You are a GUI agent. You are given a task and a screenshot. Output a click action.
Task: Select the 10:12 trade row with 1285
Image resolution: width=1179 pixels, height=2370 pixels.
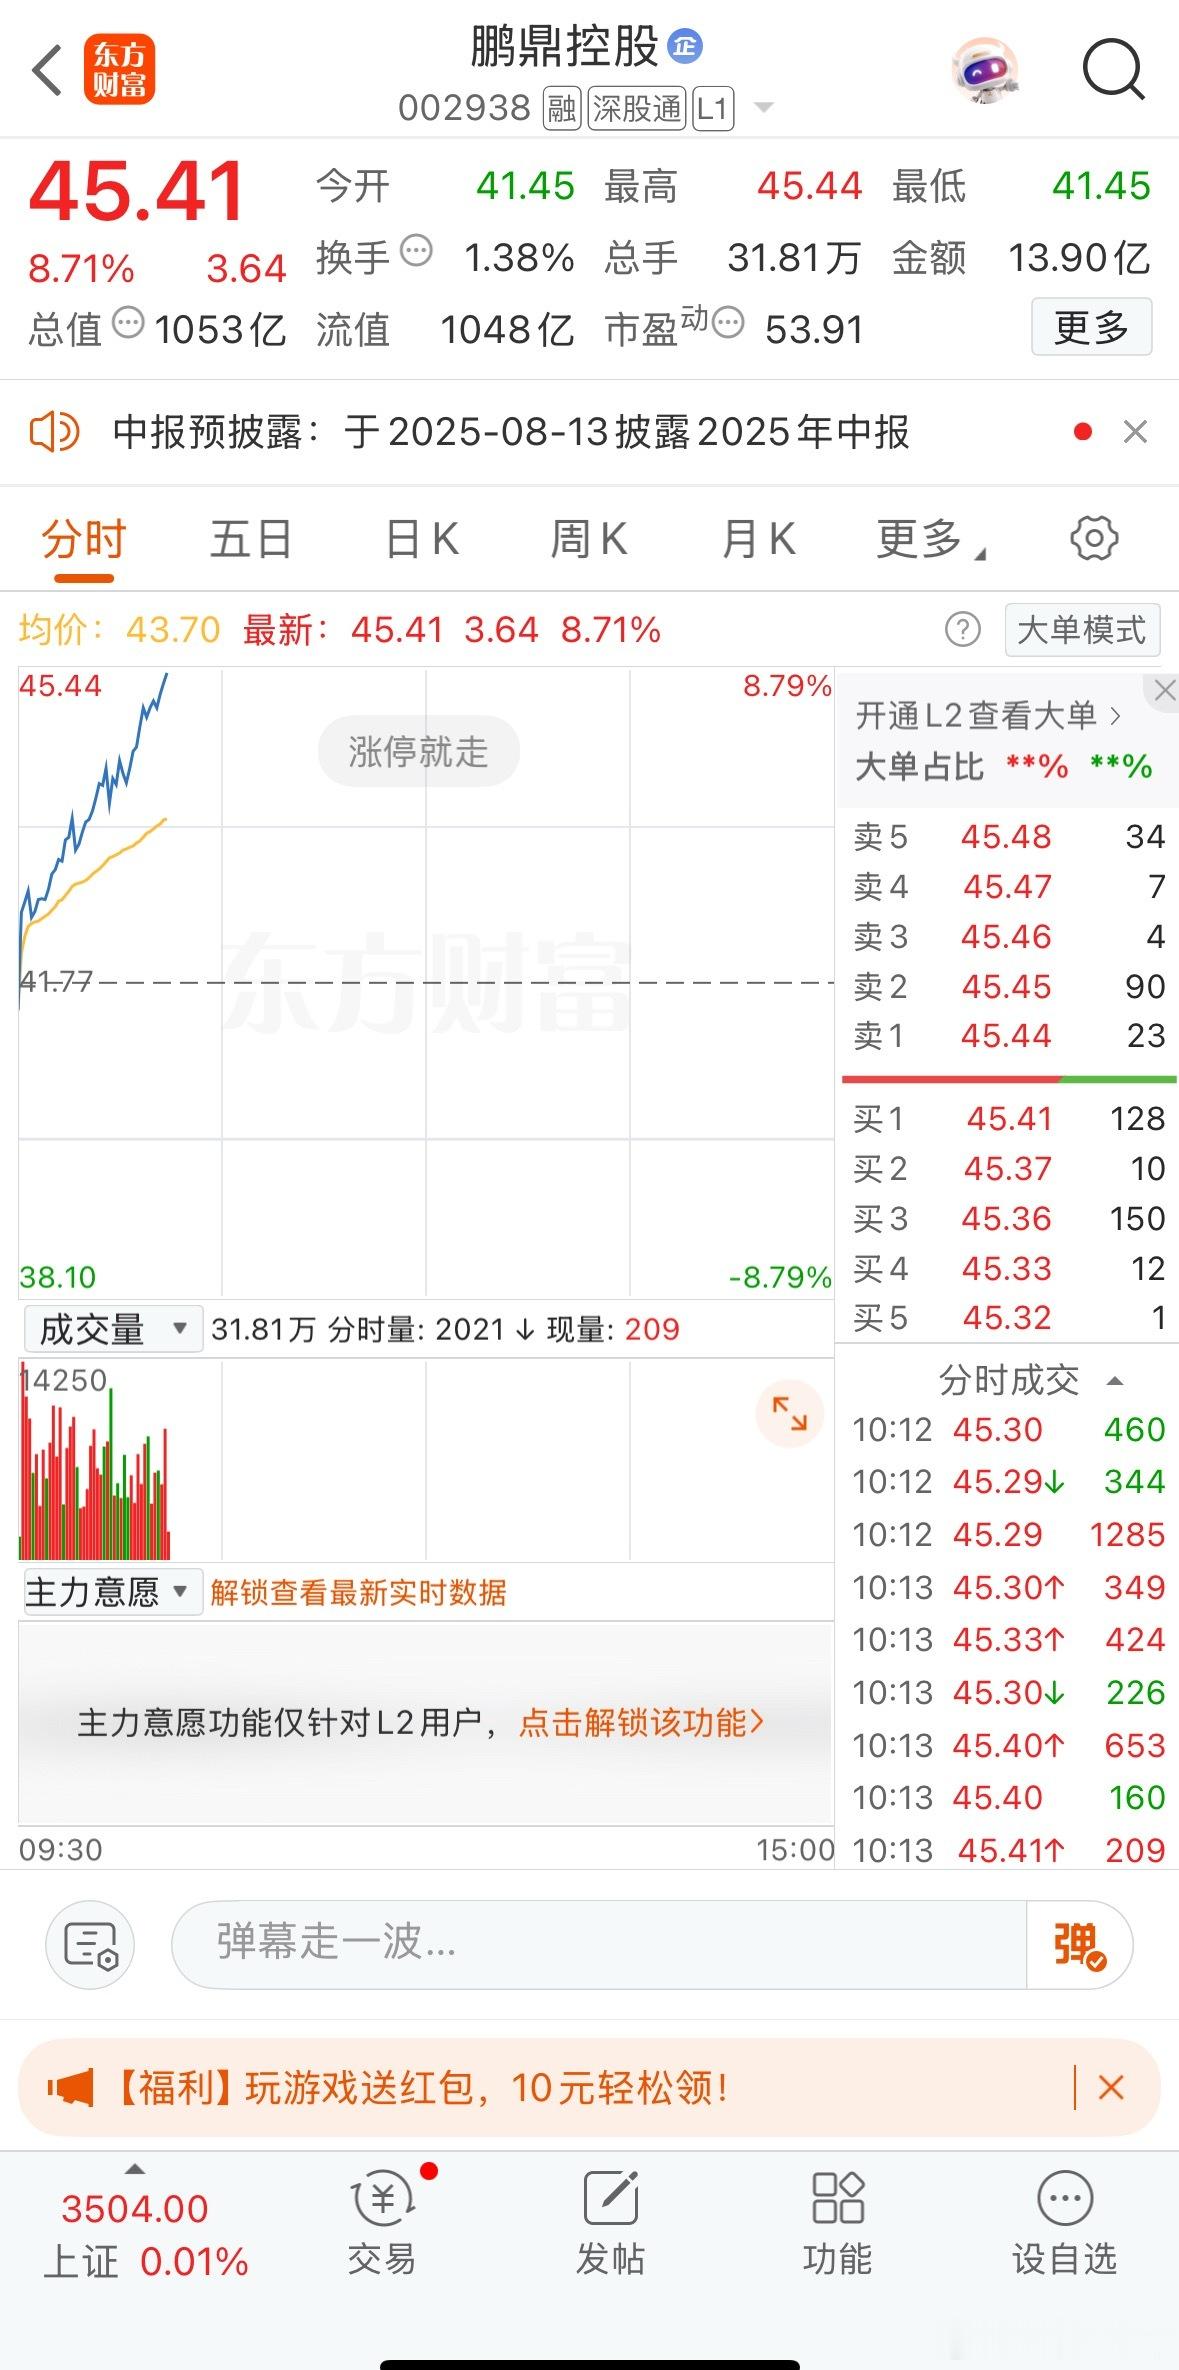click(1008, 1534)
